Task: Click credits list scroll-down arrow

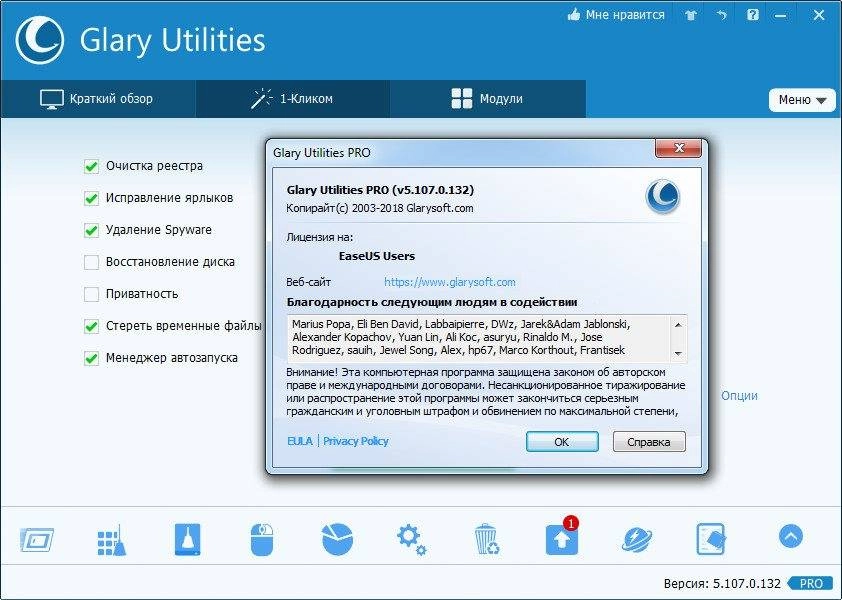Action: (678, 353)
